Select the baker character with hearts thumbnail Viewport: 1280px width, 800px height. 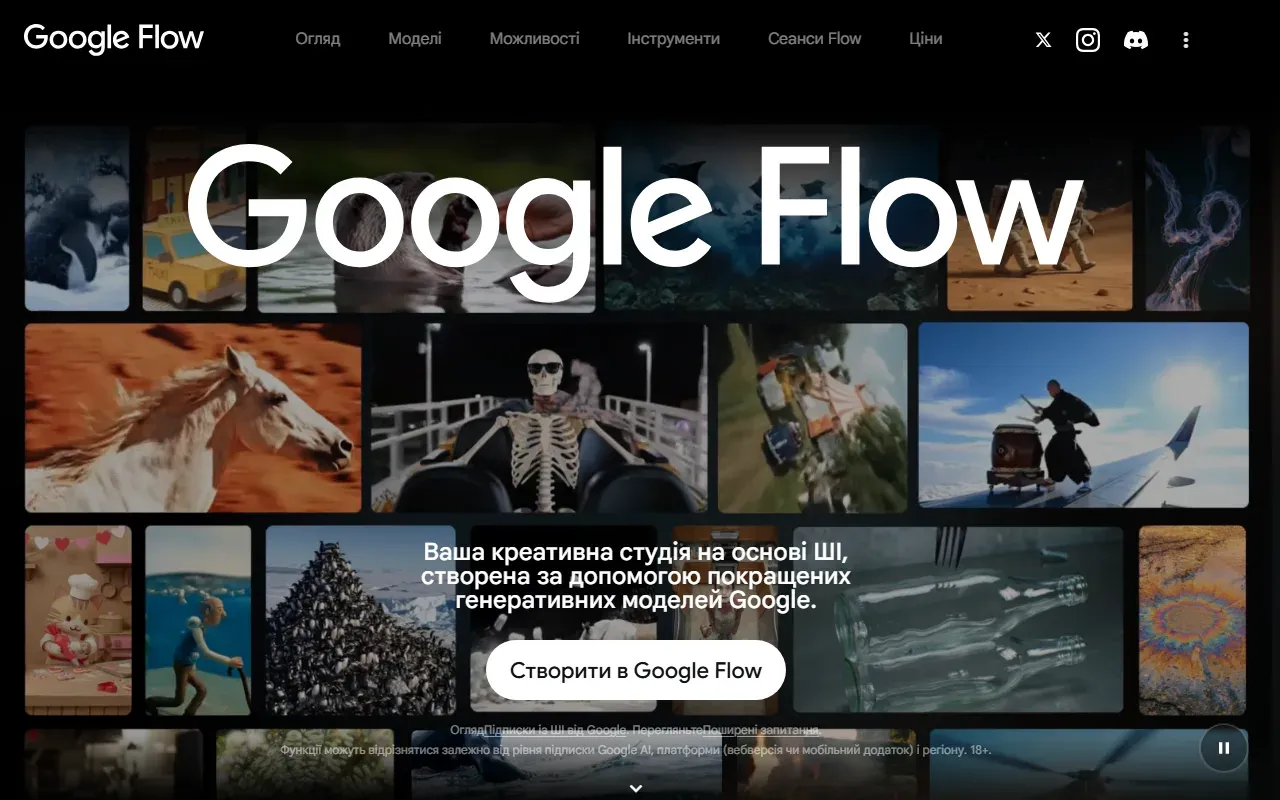[x=78, y=620]
